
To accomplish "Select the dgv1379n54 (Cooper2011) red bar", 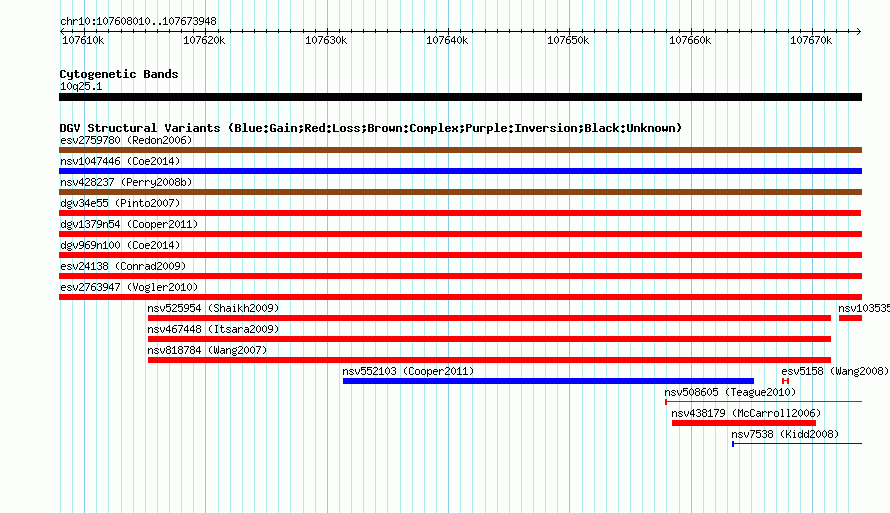I will [x=460, y=234].
